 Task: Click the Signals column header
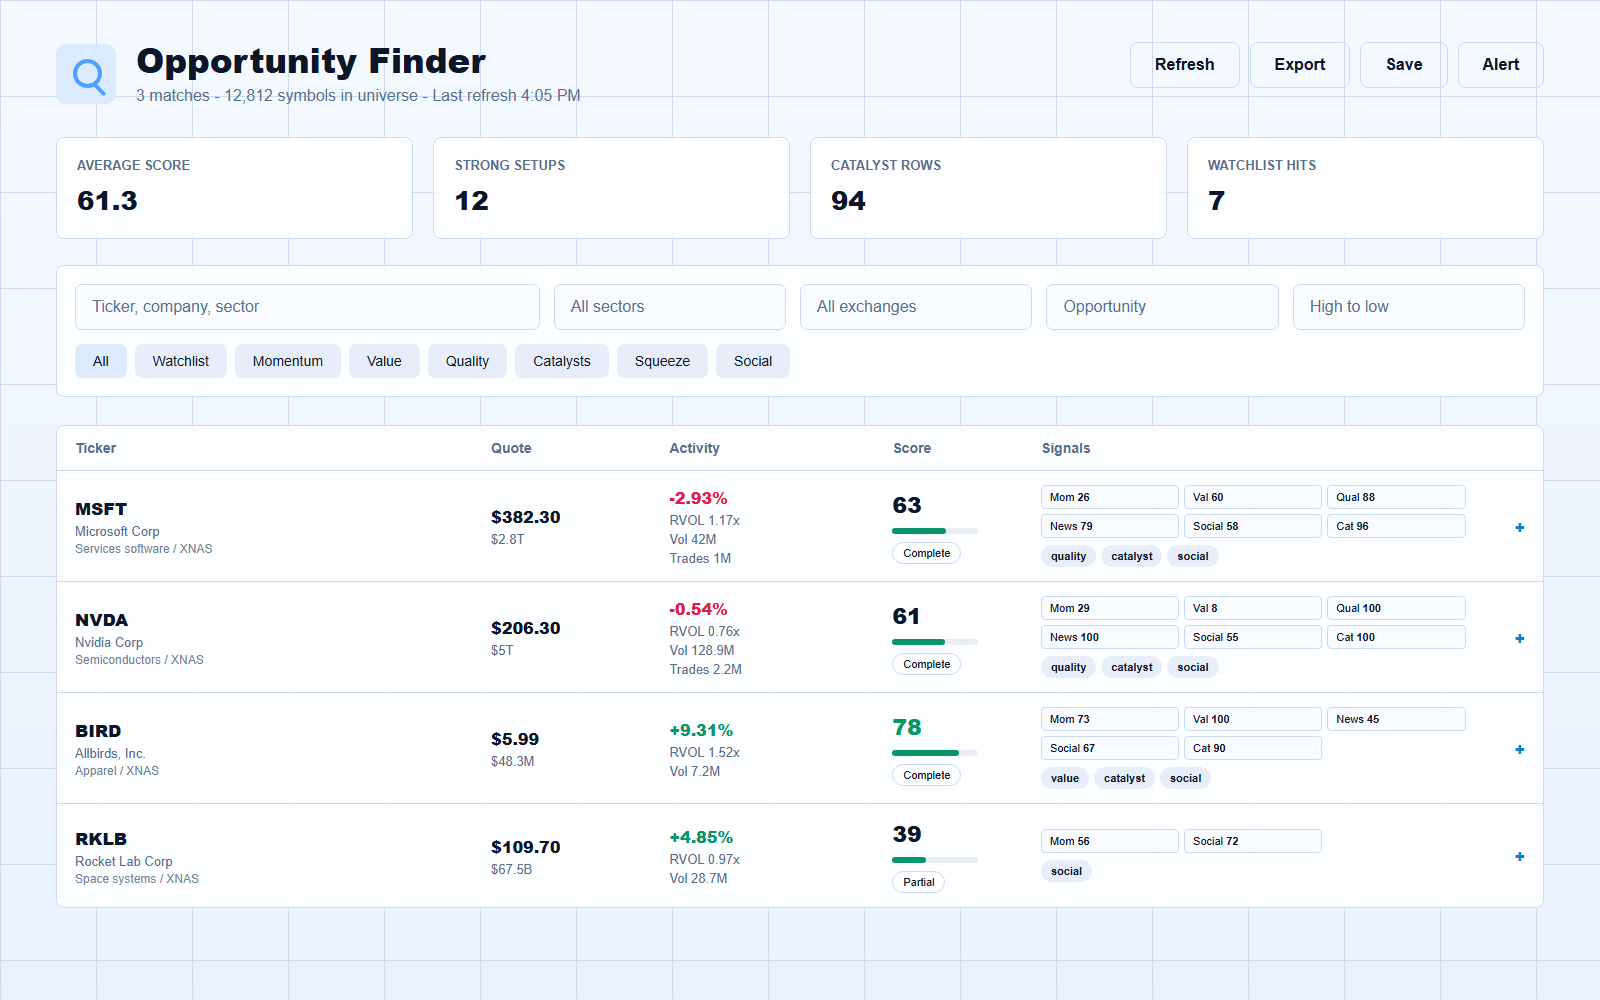click(1066, 448)
